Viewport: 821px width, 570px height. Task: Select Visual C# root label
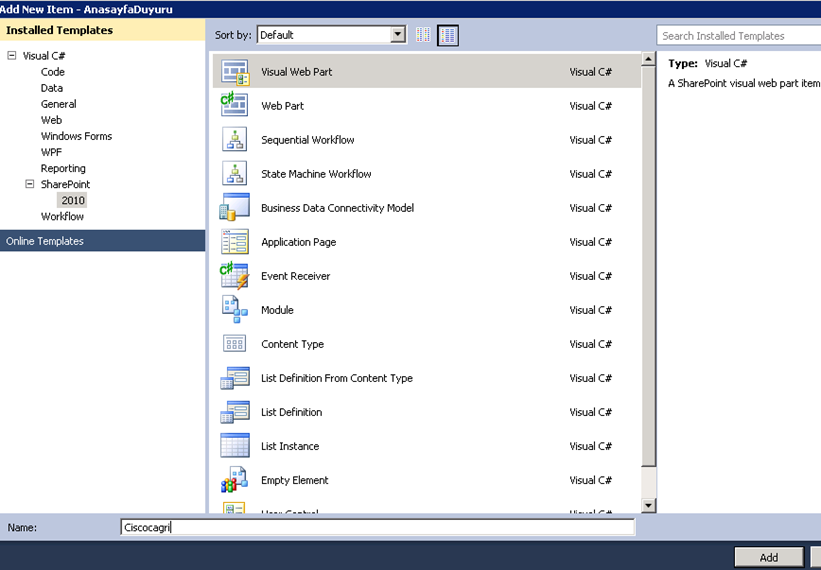pyautogui.click(x=44, y=55)
